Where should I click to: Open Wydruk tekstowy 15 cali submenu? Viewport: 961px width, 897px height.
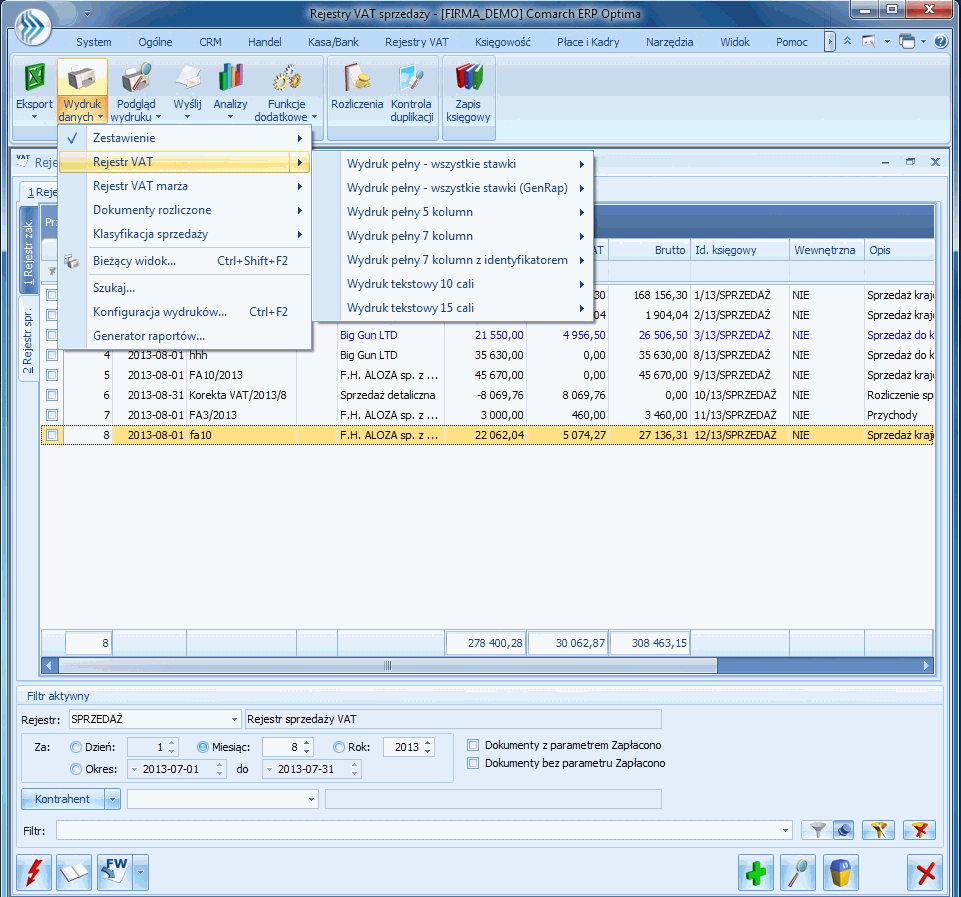pos(466,308)
